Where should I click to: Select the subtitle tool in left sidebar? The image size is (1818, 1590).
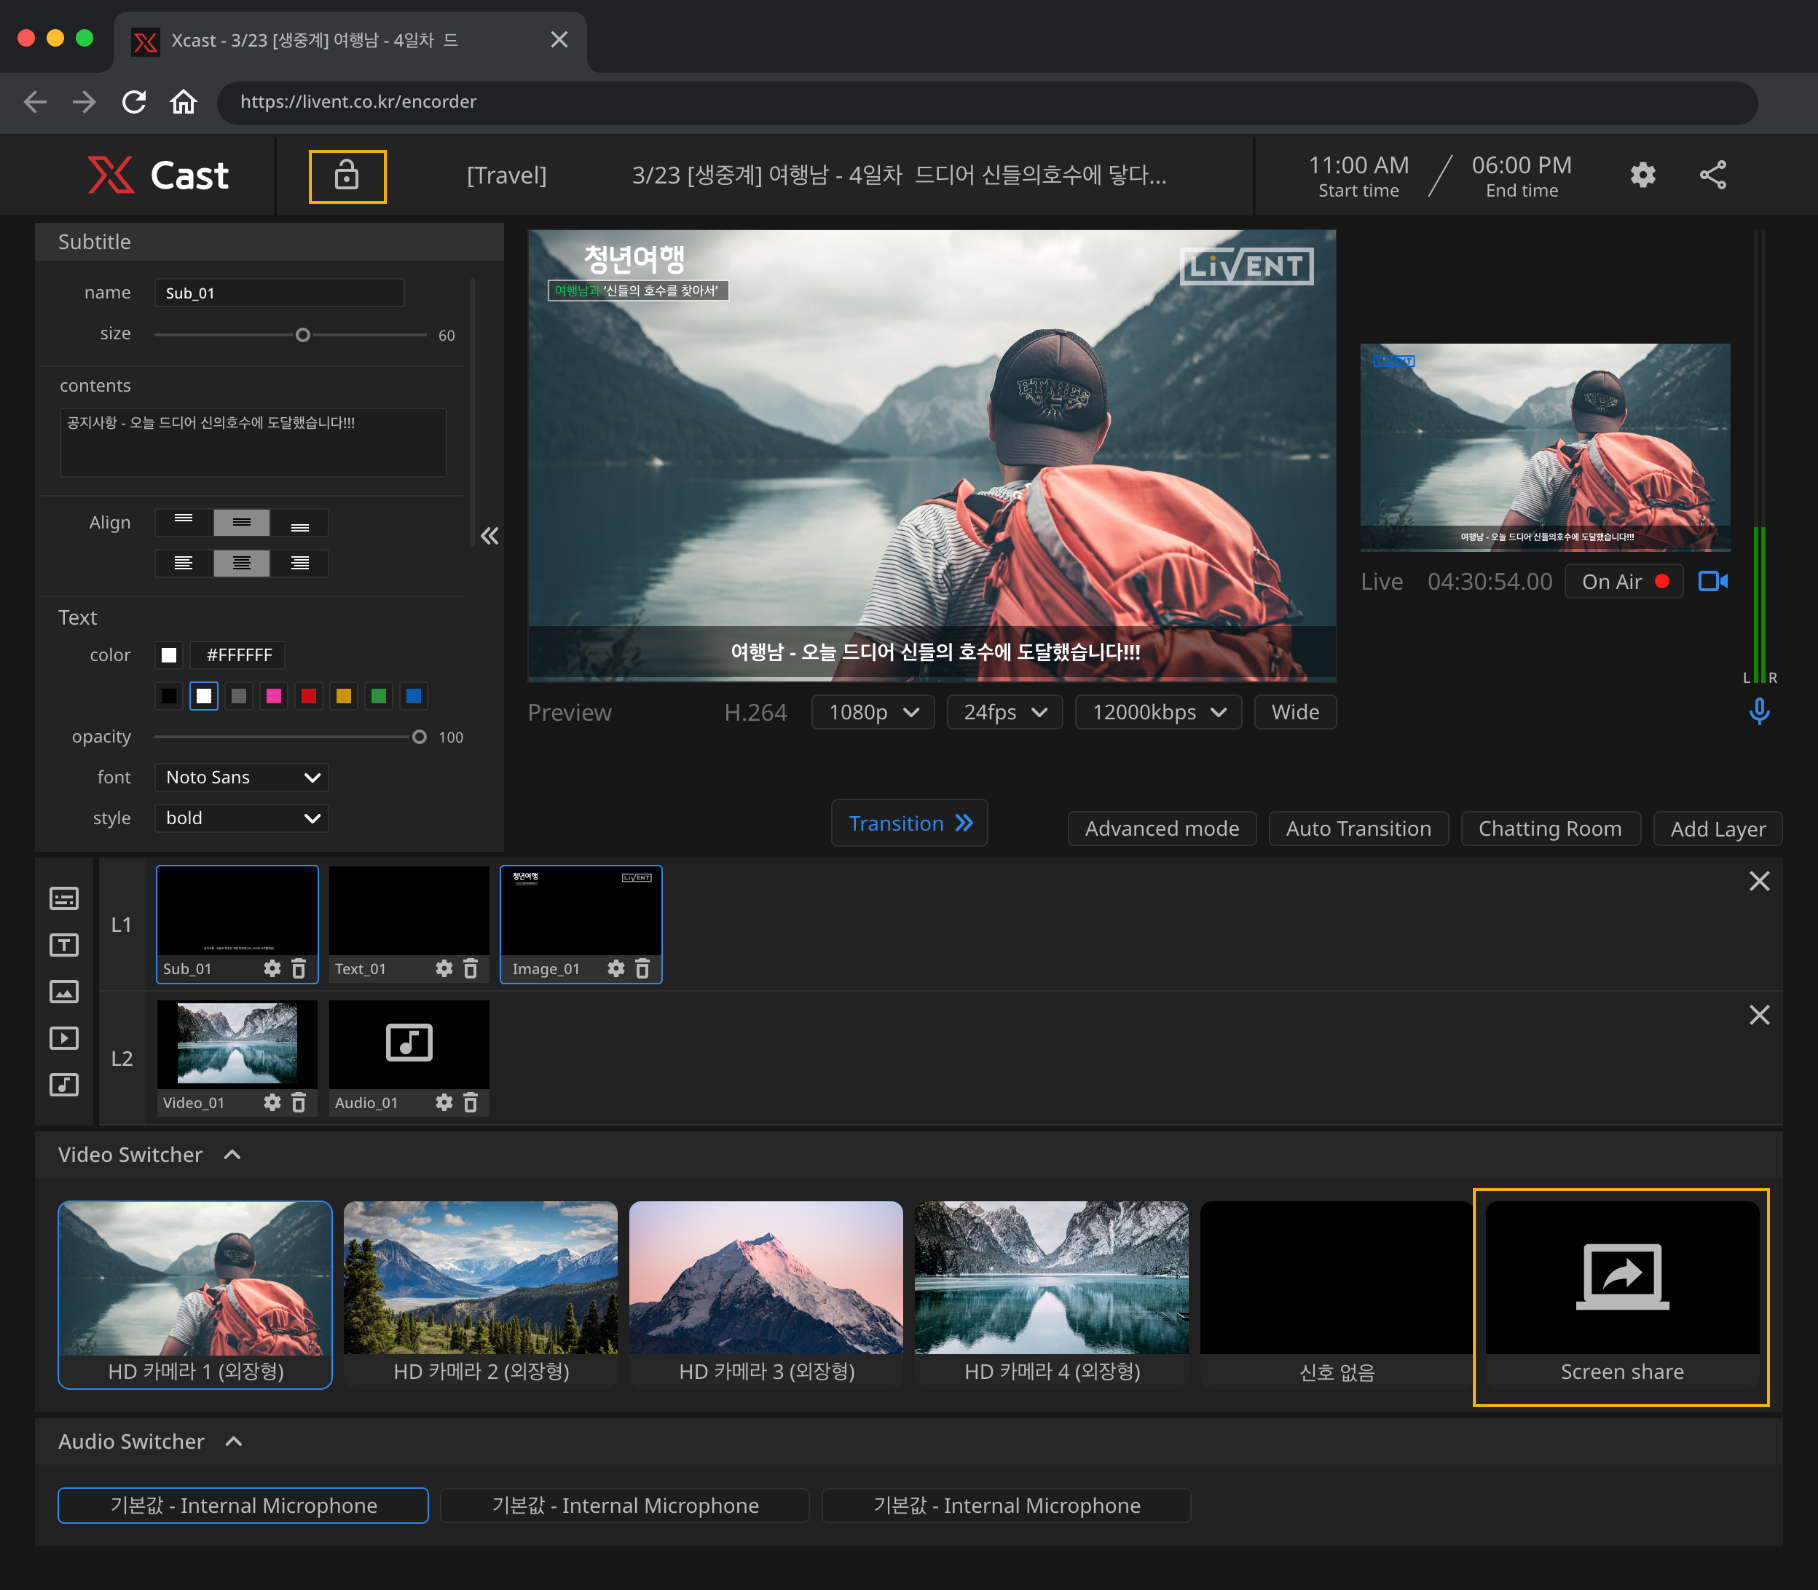(64, 898)
